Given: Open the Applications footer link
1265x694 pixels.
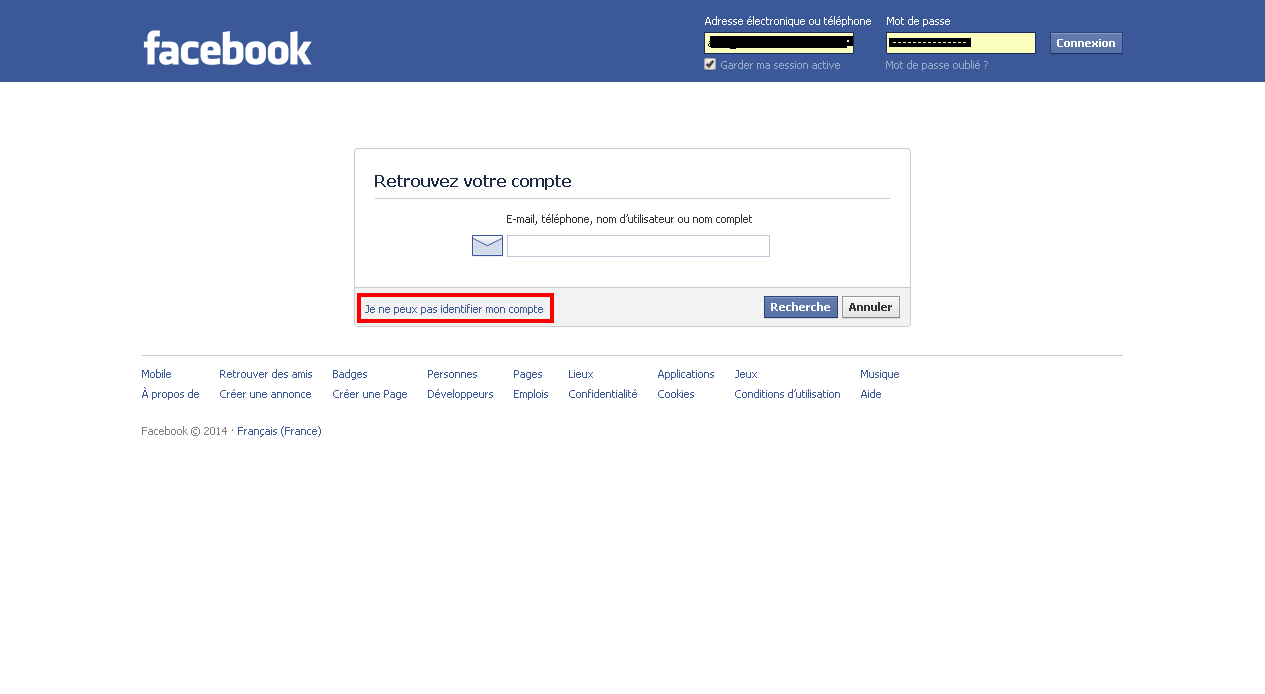Looking at the screenshot, I should [x=686, y=374].
